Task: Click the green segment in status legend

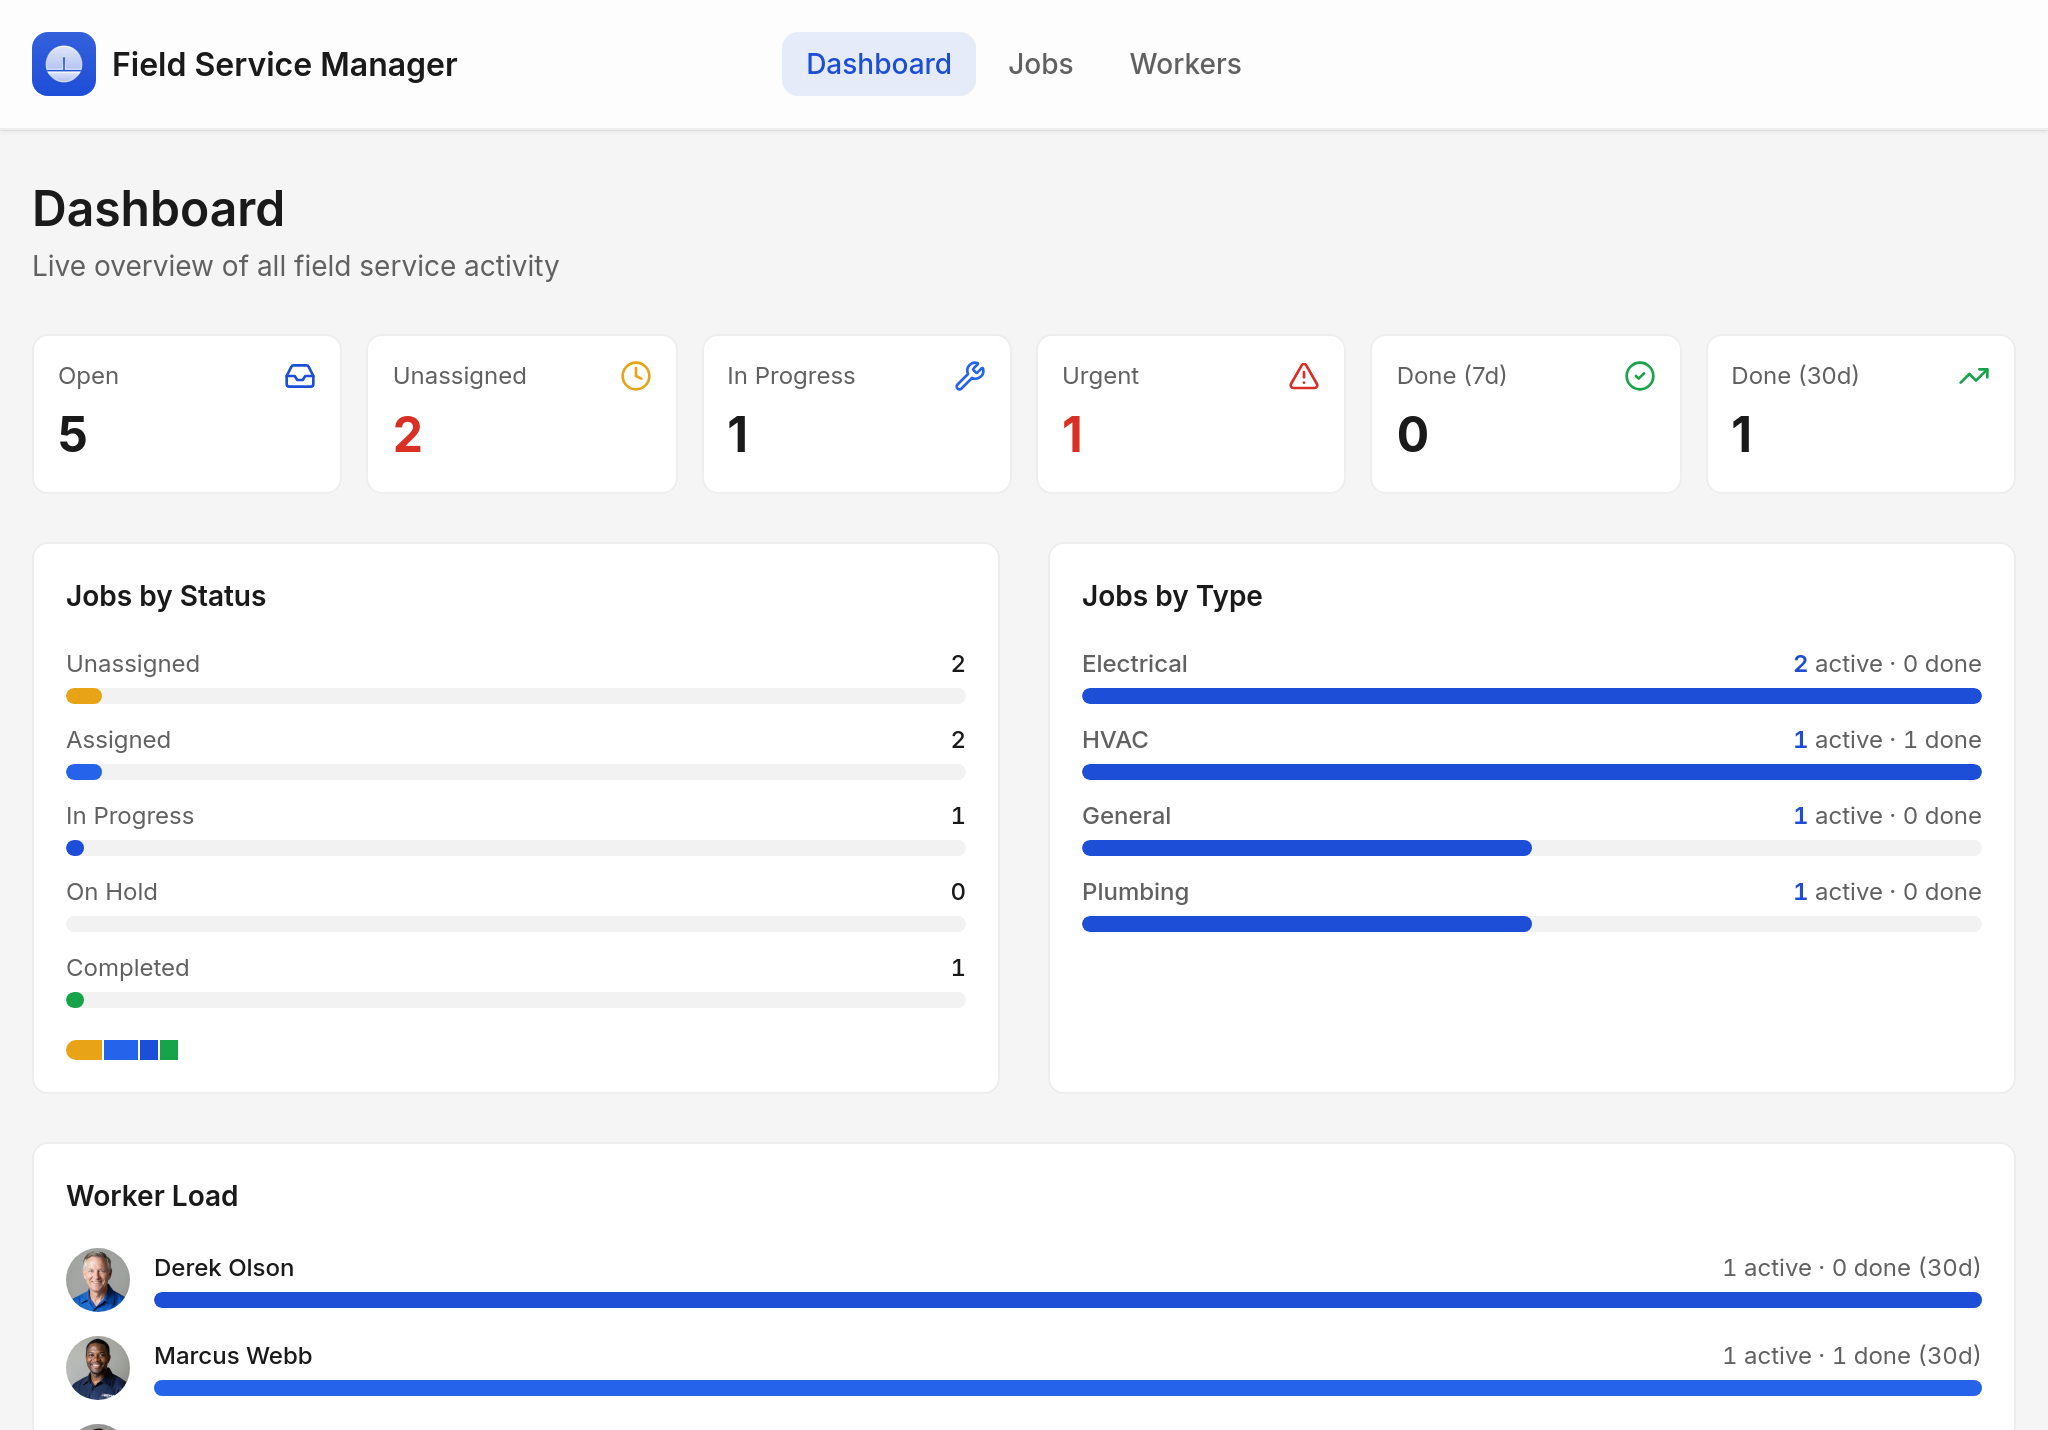Action: pos(169,1050)
